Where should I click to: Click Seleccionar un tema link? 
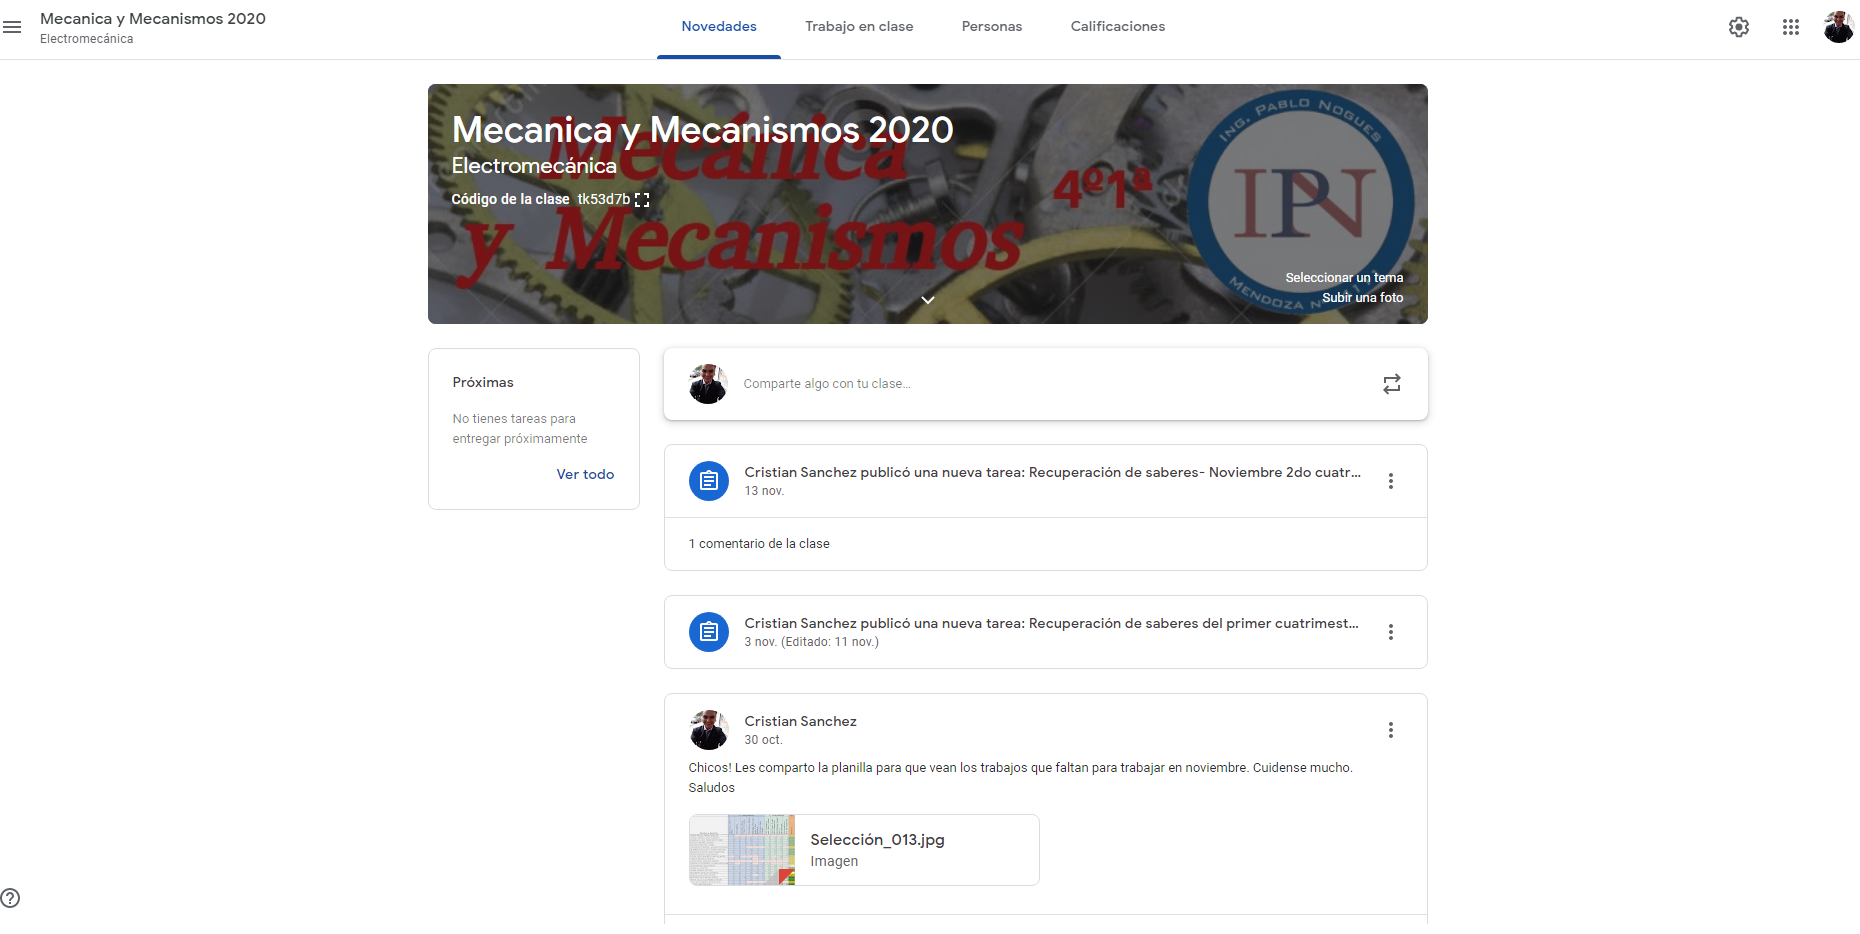tap(1344, 278)
